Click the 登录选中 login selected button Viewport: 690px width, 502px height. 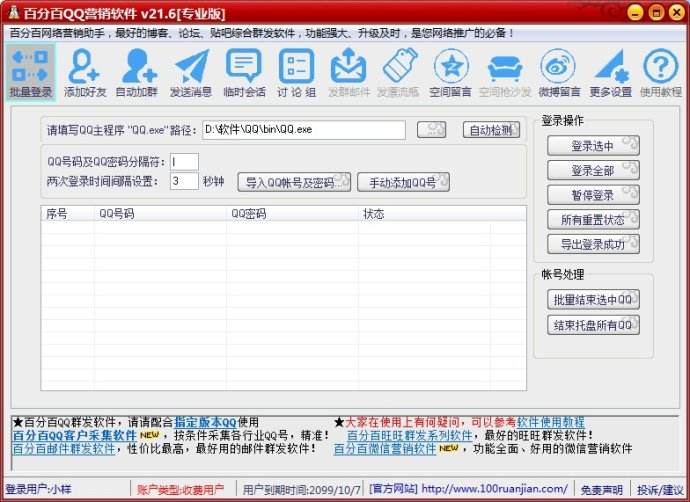coord(593,146)
